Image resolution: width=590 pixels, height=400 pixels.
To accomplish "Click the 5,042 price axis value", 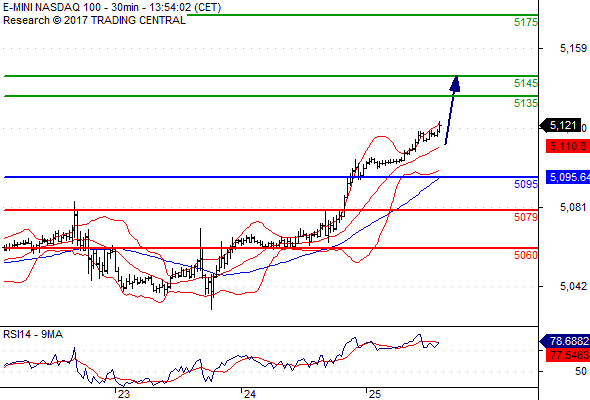I will coord(573,286).
